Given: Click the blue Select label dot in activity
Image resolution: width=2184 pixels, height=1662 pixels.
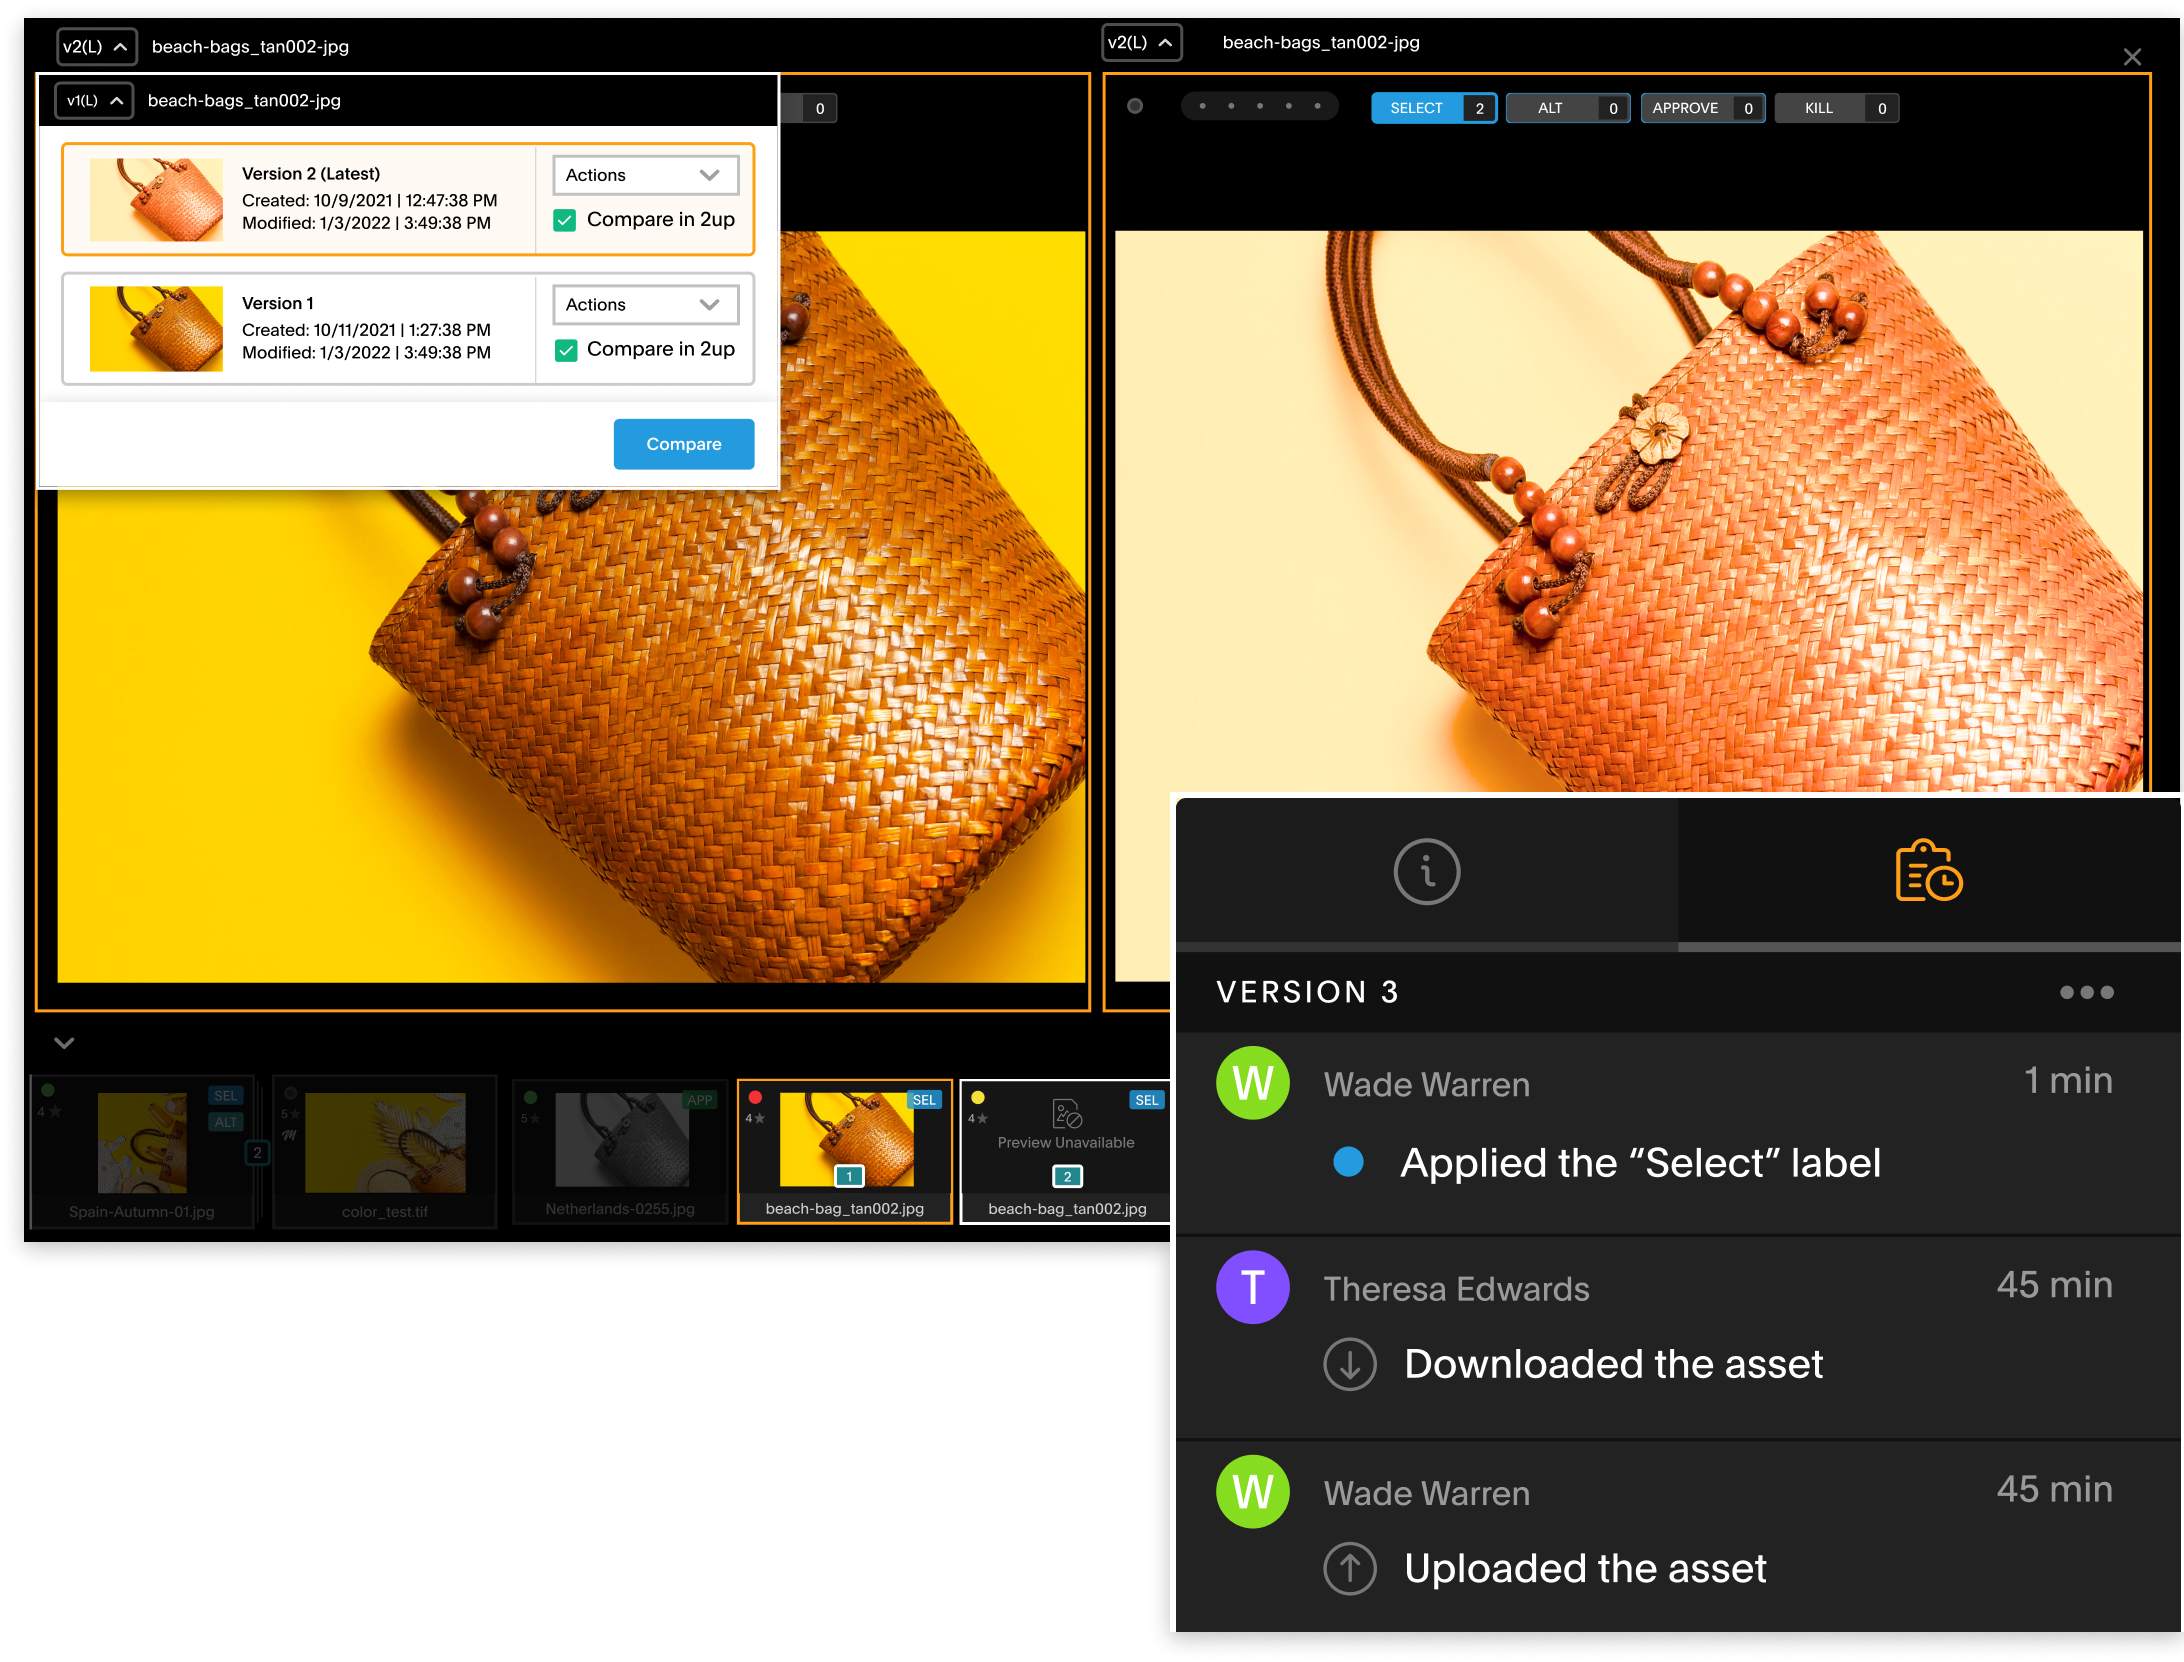Looking at the screenshot, I should click(x=1348, y=1161).
